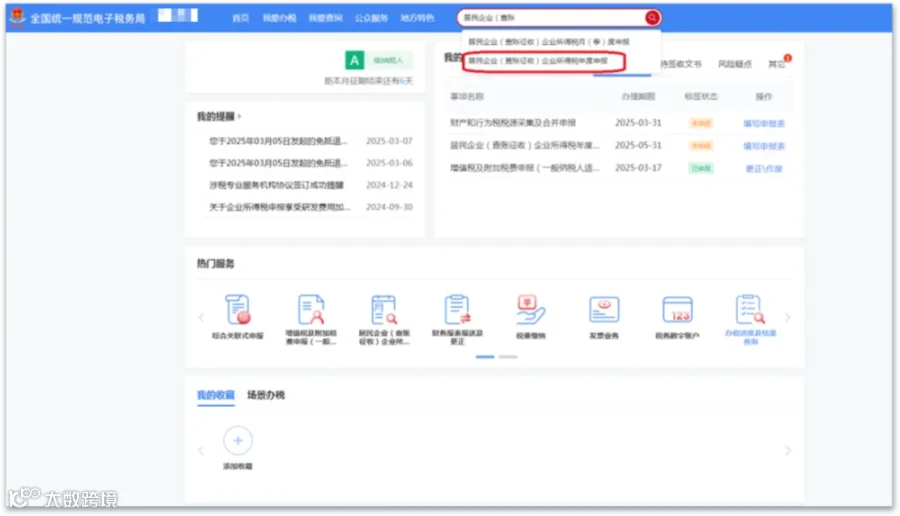This screenshot has width=900, height=516.
Task: Click the 事项名称 column header
Action: 467,96
